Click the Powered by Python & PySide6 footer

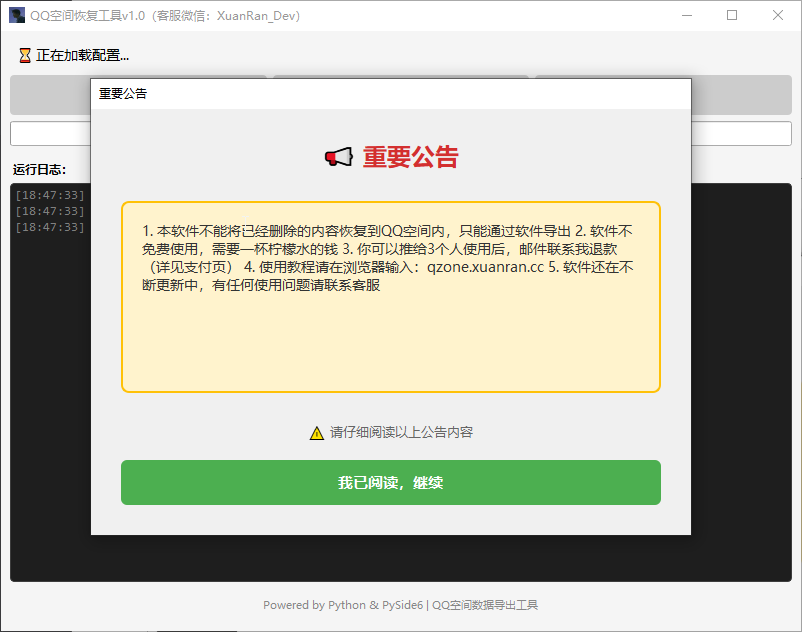(x=400, y=605)
